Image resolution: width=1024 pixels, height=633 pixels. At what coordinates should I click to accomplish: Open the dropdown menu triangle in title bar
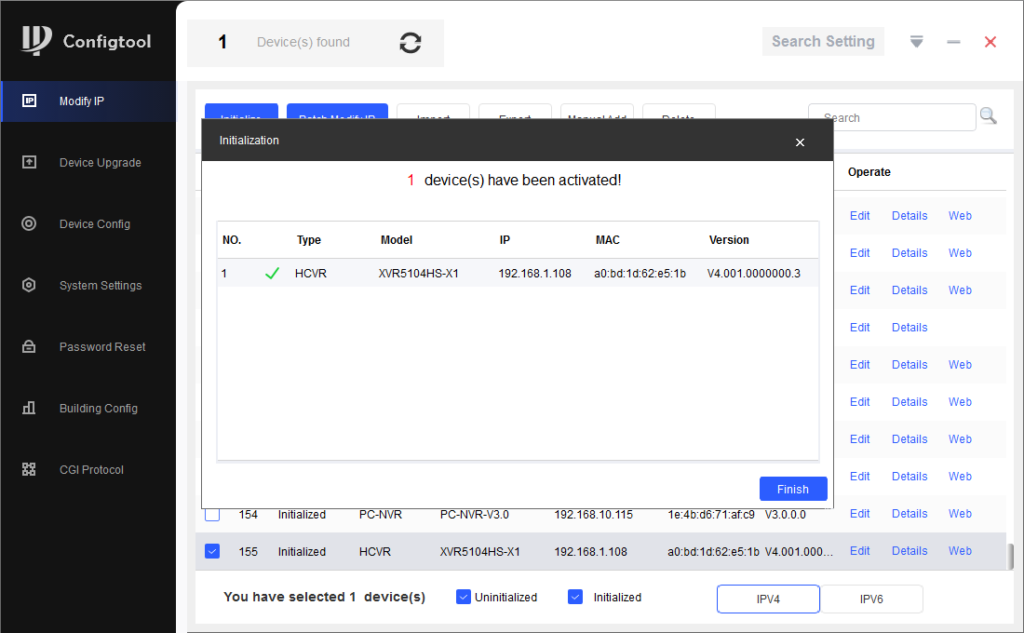tap(916, 42)
